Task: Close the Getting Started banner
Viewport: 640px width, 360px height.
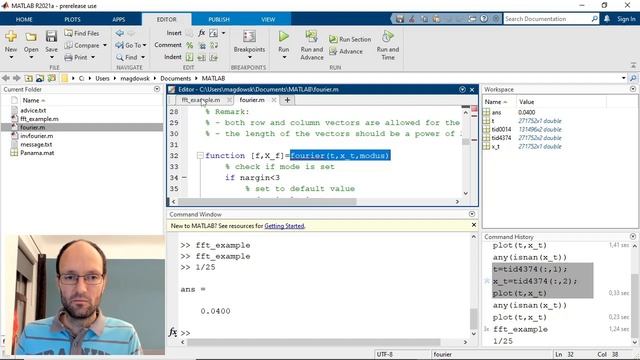Action: (x=473, y=225)
